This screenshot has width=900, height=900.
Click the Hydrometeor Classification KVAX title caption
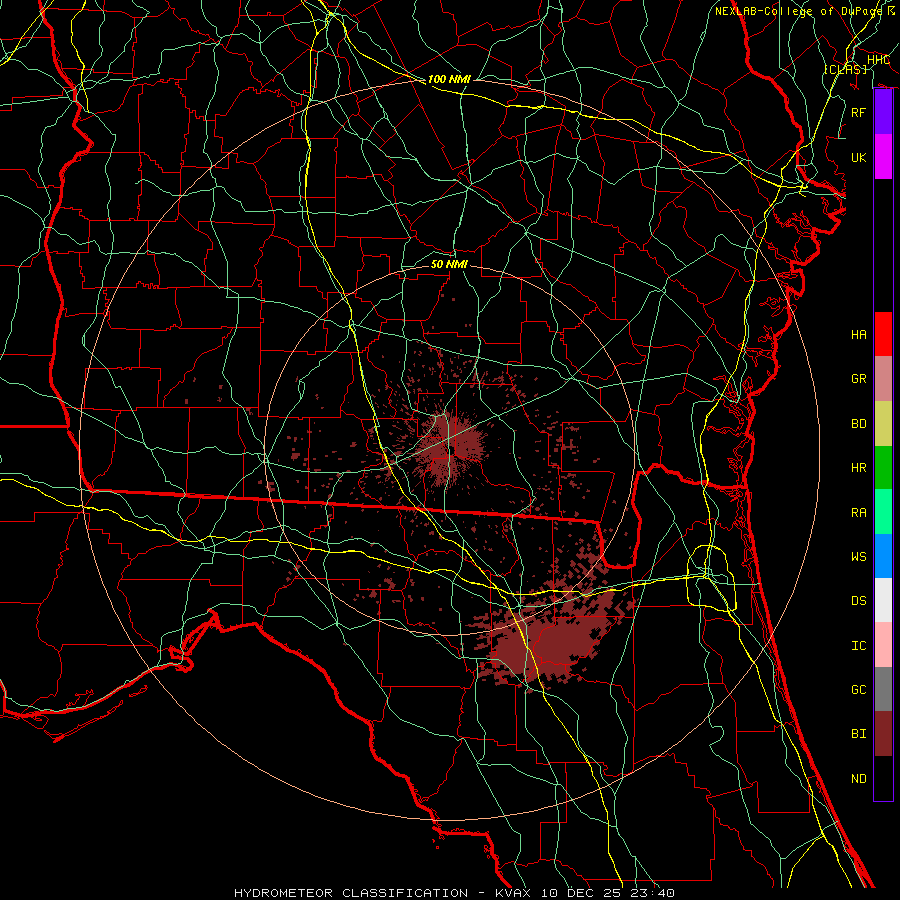[454, 893]
